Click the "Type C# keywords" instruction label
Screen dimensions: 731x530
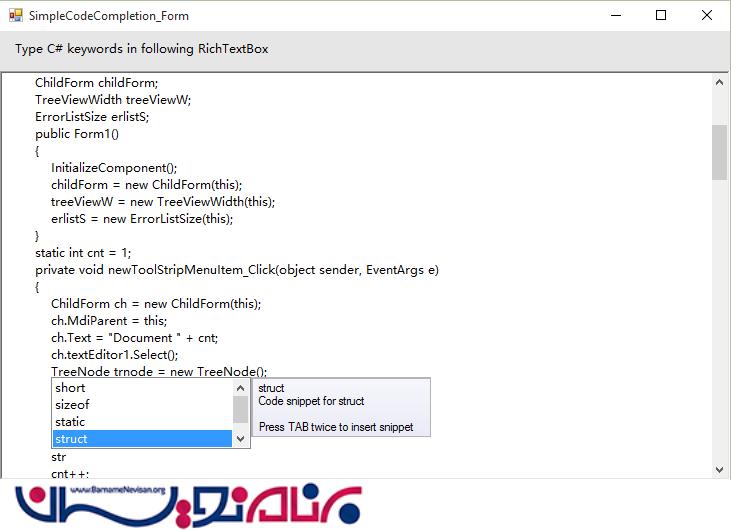point(142,49)
